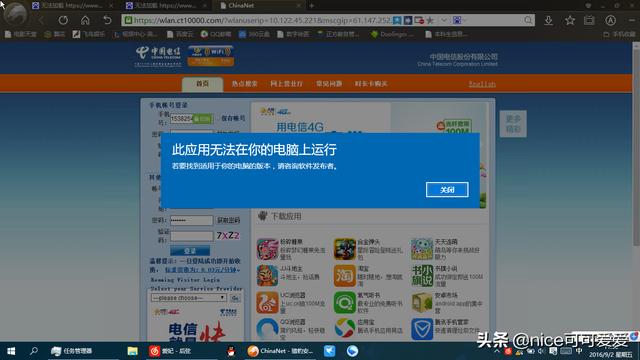This screenshot has width=640, height=360.
Task: Click the Go button beside provider dropdown
Action: pos(235,298)
